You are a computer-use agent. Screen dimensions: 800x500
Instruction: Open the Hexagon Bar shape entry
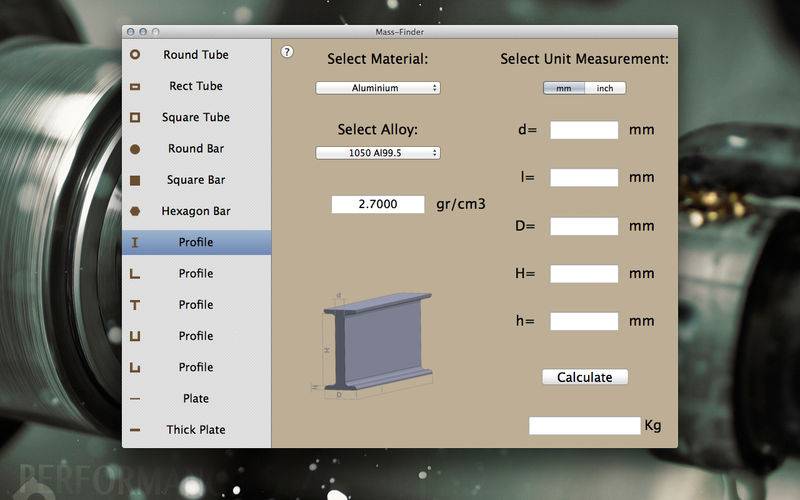pos(196,211)
